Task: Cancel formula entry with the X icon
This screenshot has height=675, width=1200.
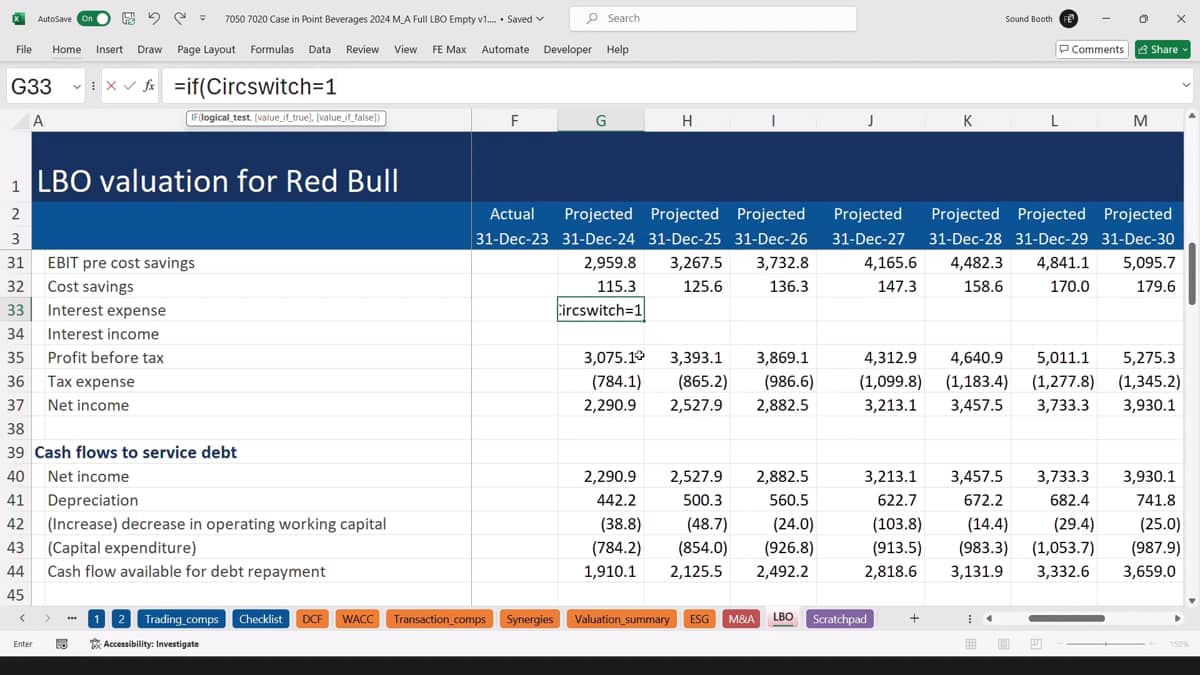Action: coord(110,86)
